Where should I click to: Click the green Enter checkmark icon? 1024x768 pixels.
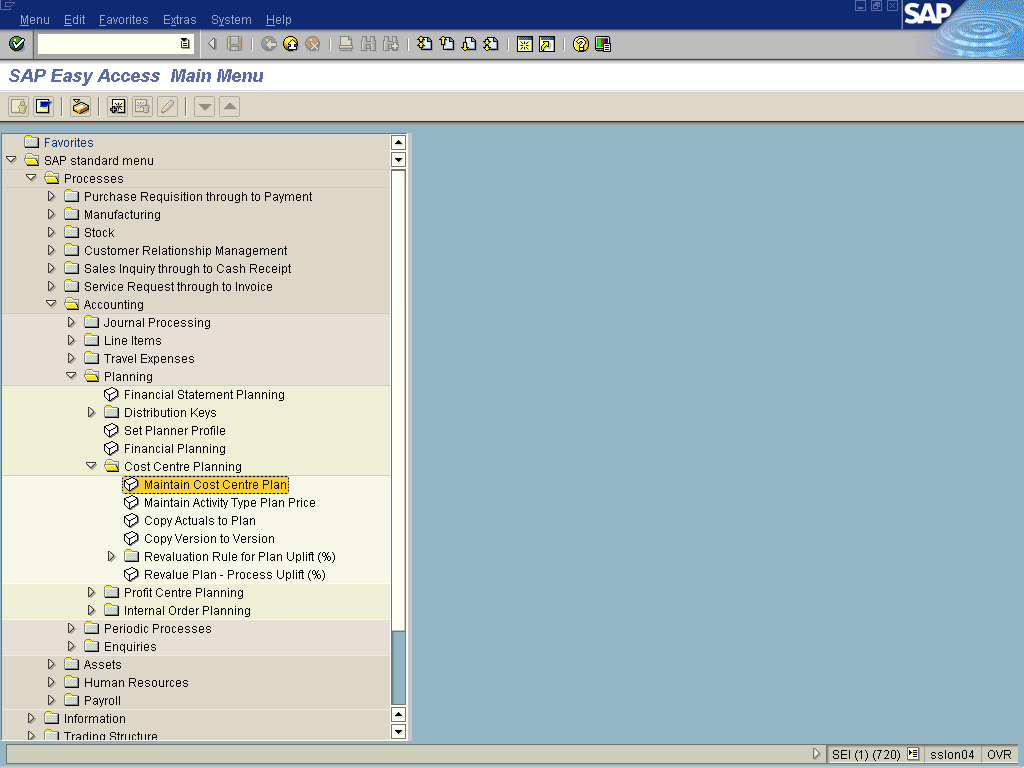coord(16,44)
